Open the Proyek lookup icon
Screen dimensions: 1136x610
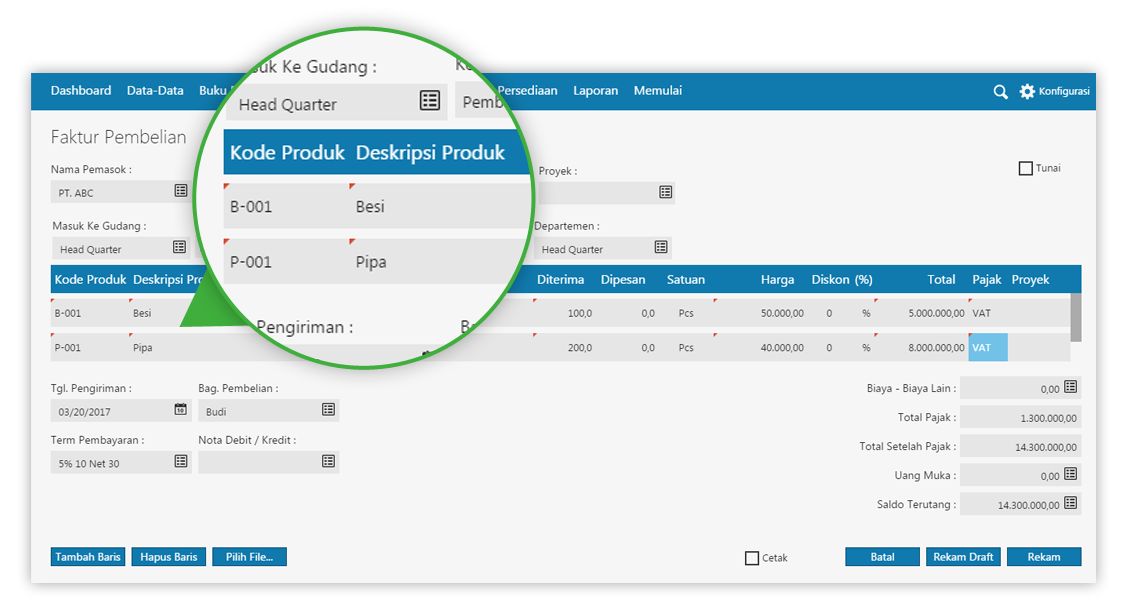(665, 192)
